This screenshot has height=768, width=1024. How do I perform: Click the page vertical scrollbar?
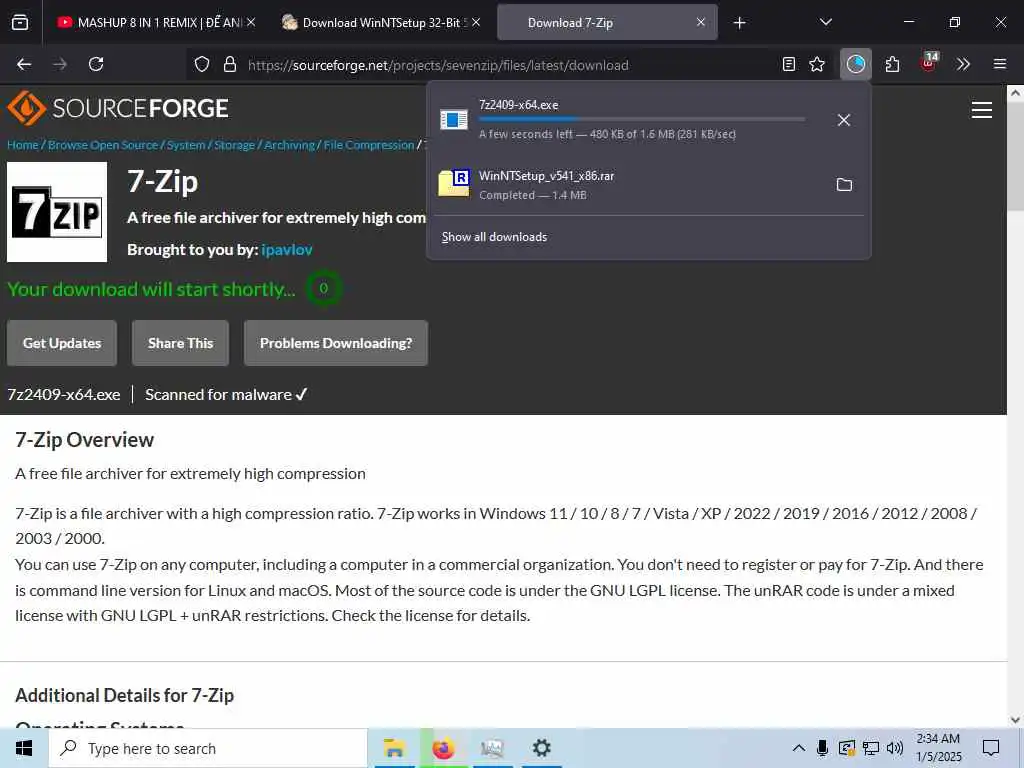click(x=1015, y=405)
